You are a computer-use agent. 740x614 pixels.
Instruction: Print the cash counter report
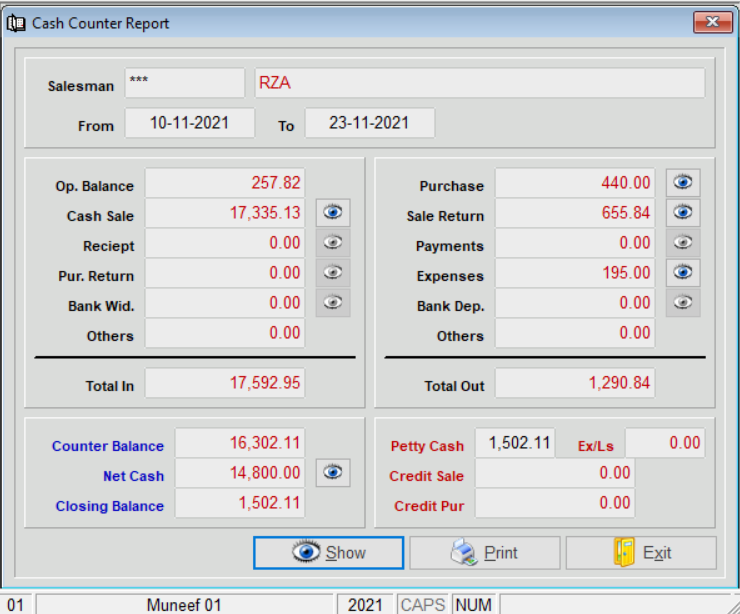pos(485,553)
